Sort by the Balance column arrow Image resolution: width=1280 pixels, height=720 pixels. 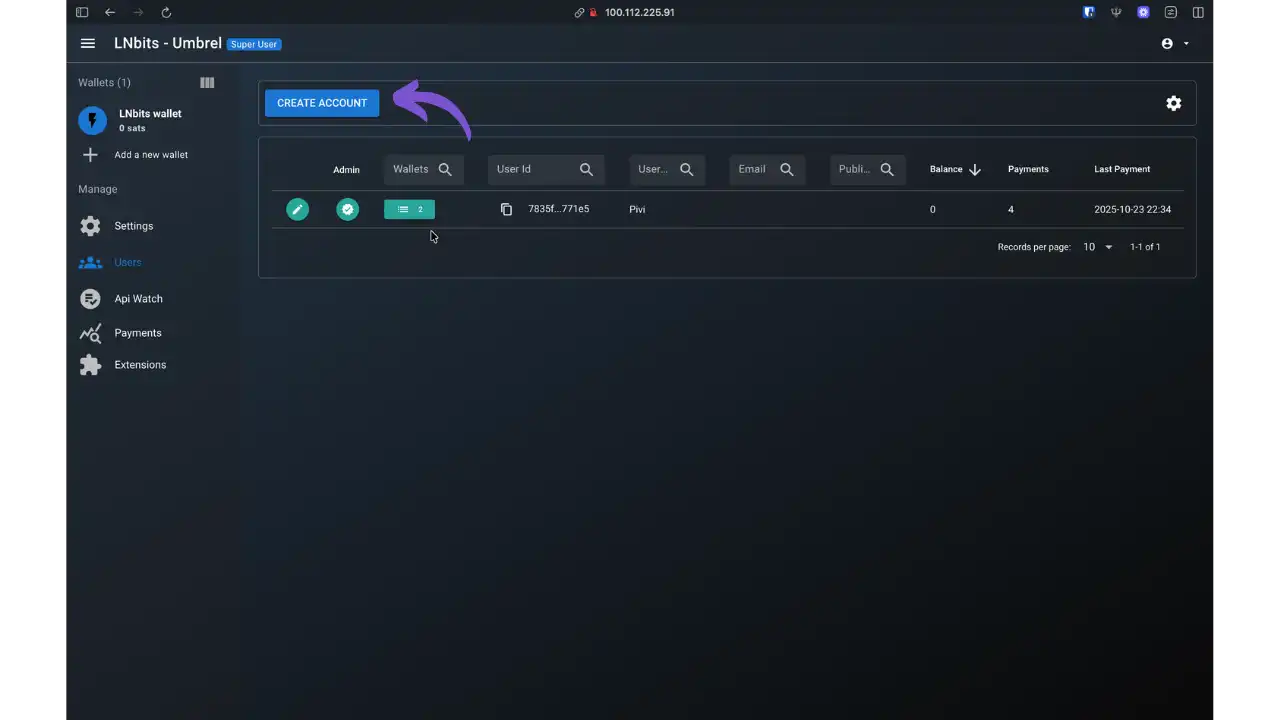click(x=974, y=170)
